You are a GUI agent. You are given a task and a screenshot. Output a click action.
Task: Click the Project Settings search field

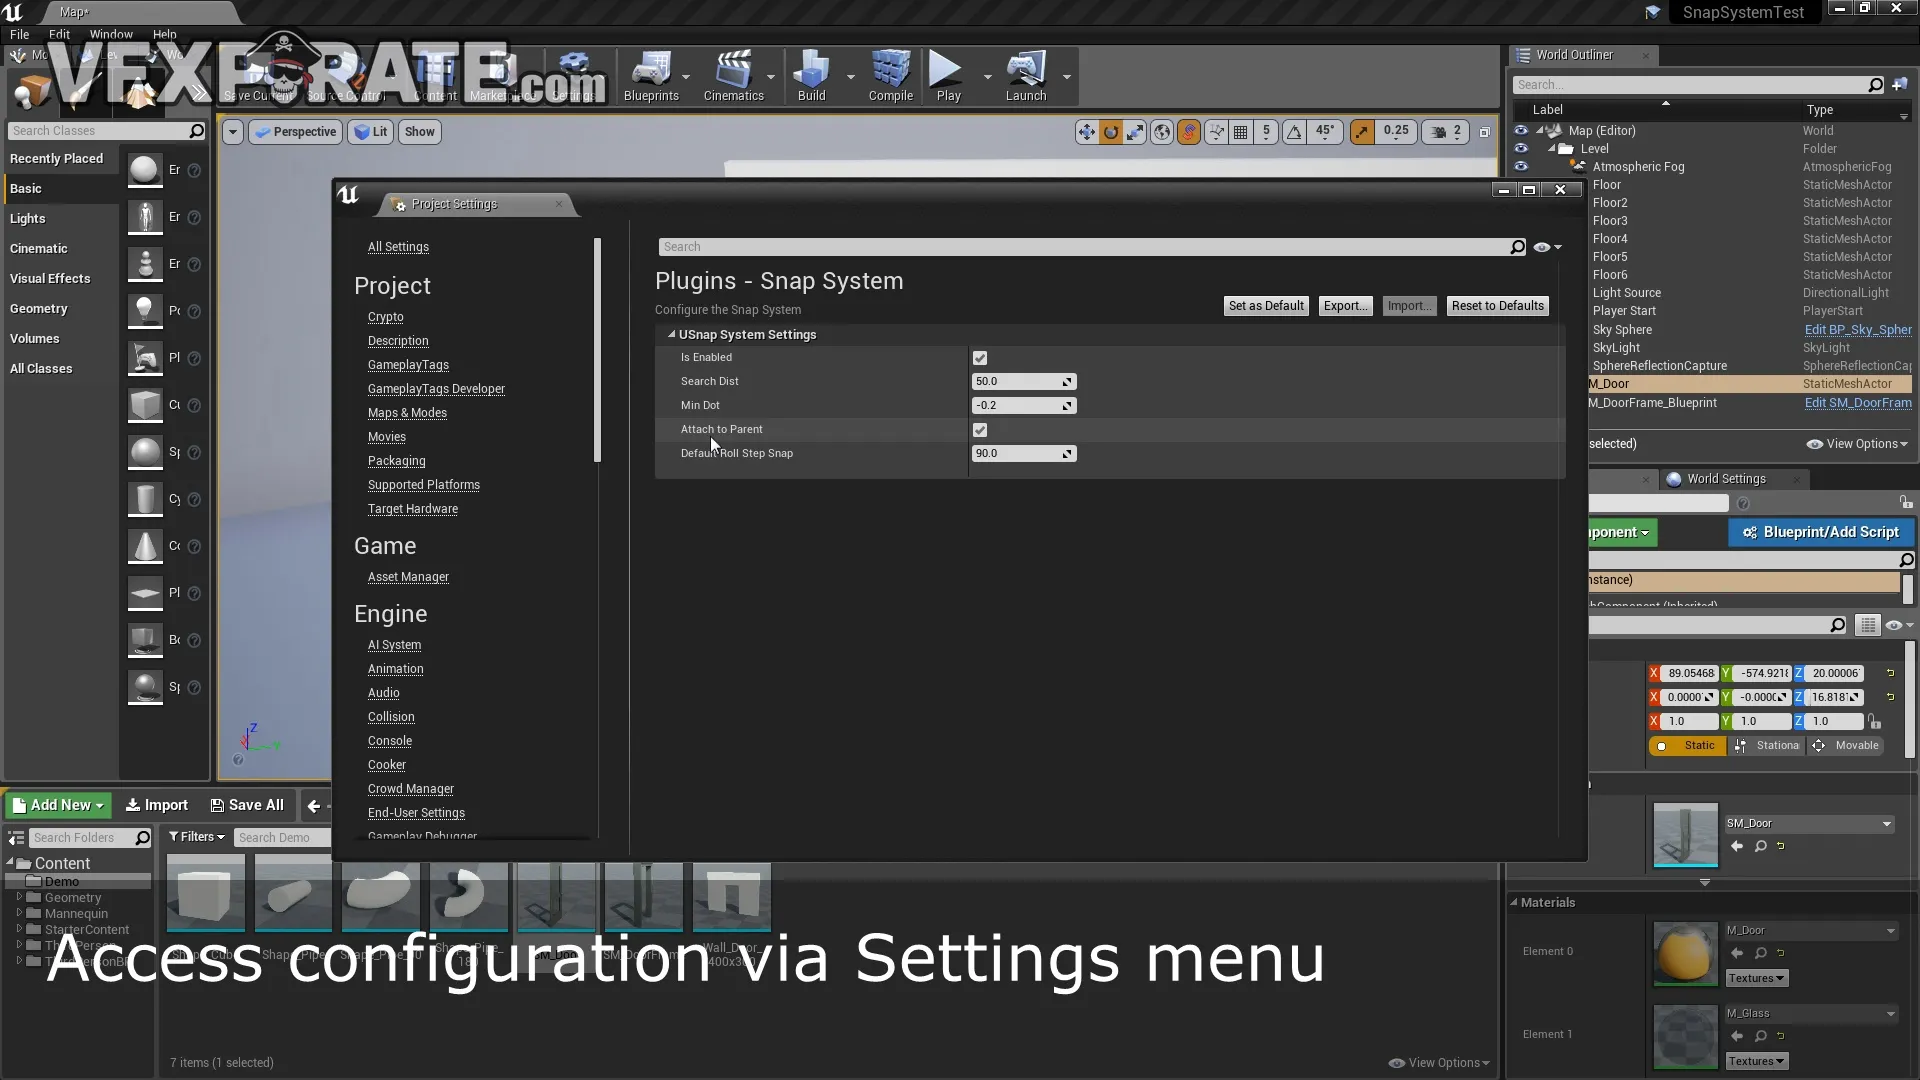(1091, 247)
